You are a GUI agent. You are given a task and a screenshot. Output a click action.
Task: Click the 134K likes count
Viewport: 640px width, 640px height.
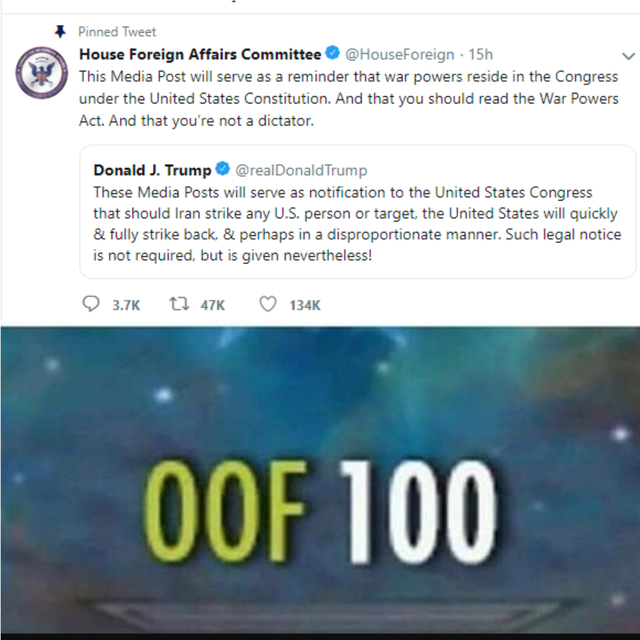click(304, 305)
